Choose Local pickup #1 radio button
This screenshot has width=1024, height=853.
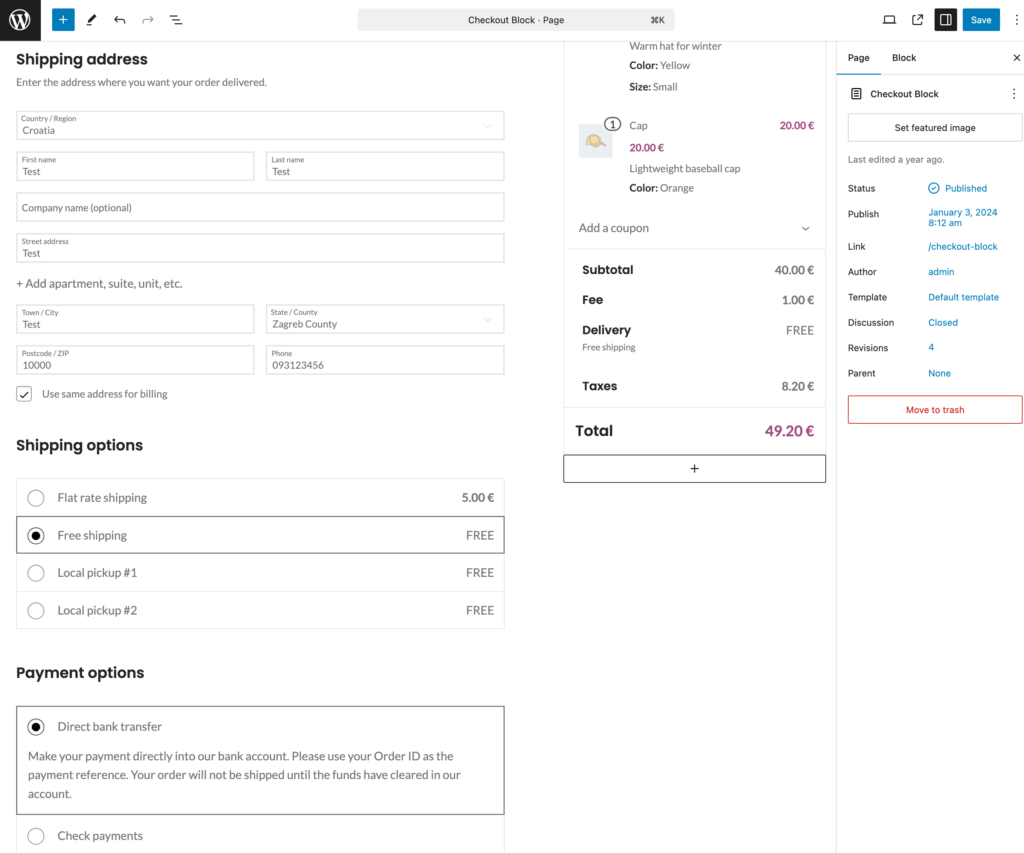pos(36,573)
